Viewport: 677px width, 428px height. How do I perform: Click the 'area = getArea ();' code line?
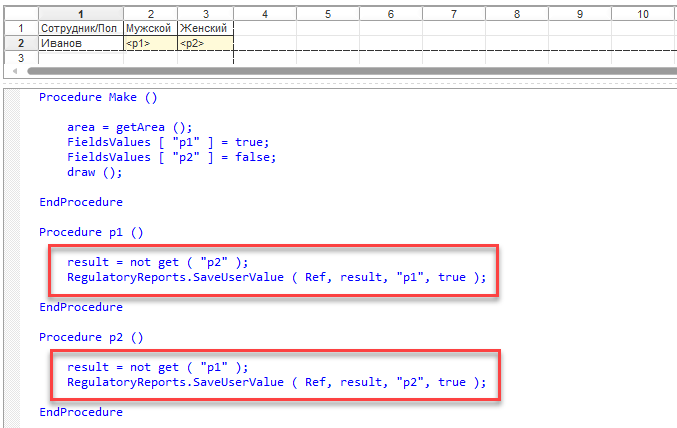128,127
